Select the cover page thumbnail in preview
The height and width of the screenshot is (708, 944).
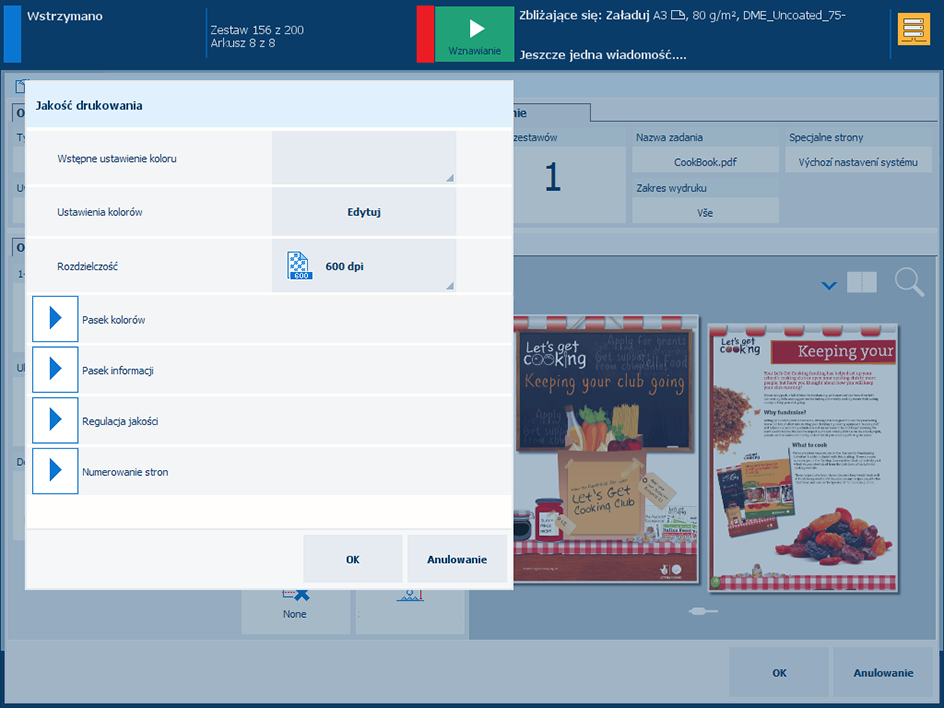(x=606, y=449)
